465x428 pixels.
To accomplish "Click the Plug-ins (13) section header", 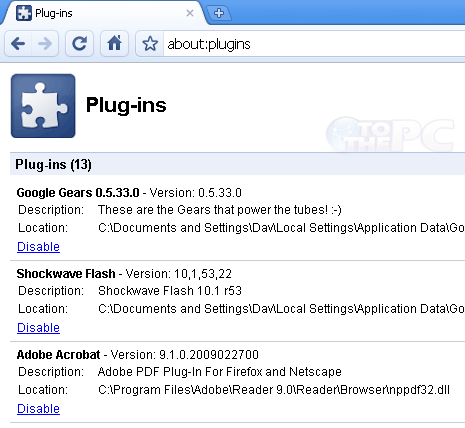I will coord(53,164).
